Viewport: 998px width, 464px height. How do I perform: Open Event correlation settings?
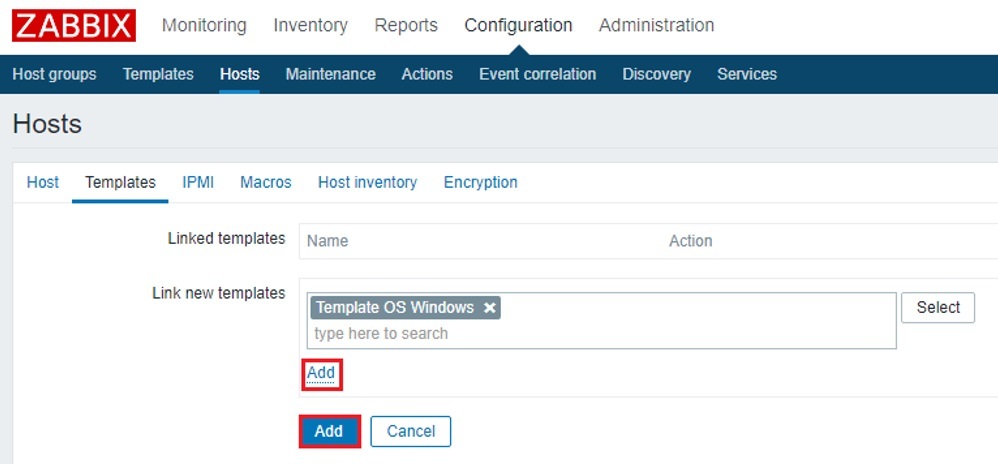click(537, 74)
